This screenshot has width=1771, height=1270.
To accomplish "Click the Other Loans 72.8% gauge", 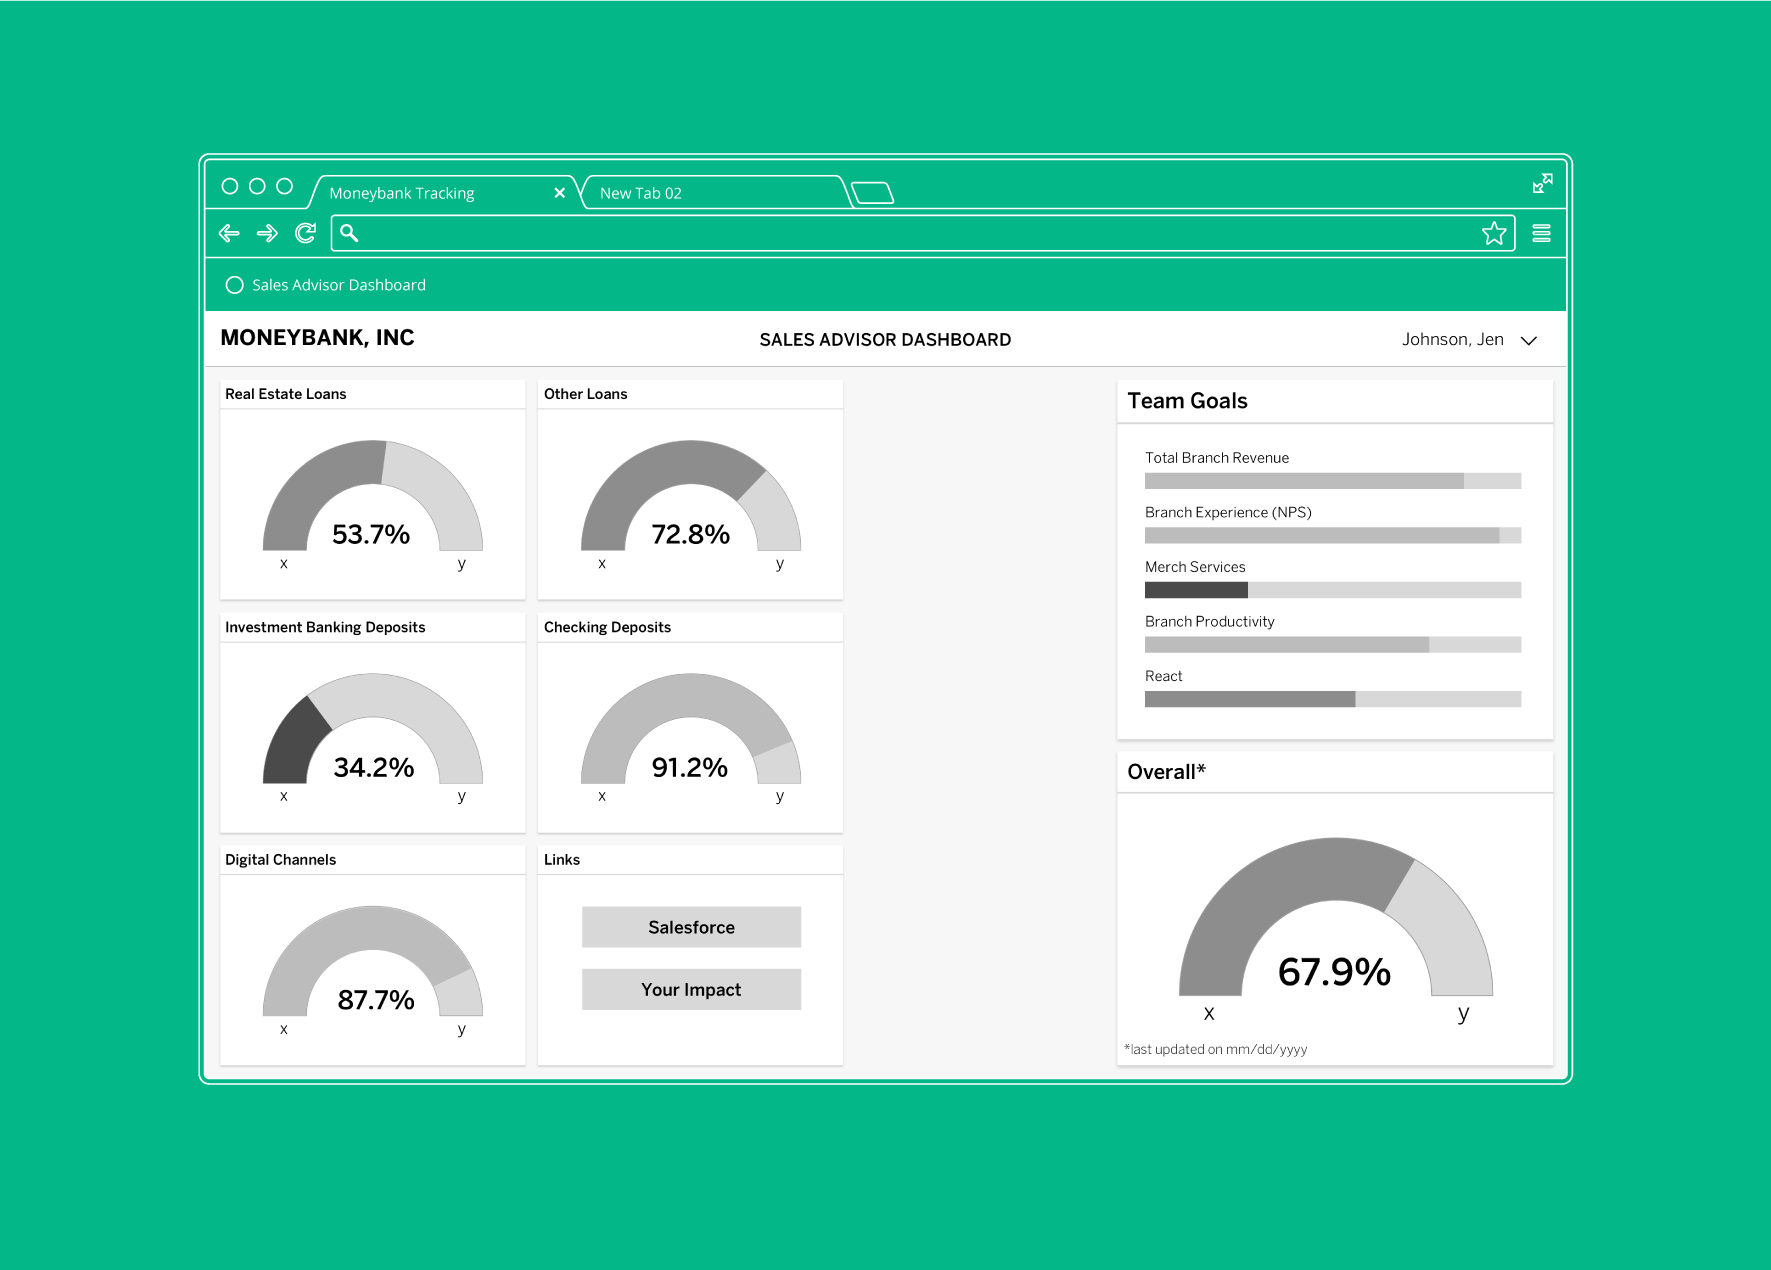I will coord(691,496).
